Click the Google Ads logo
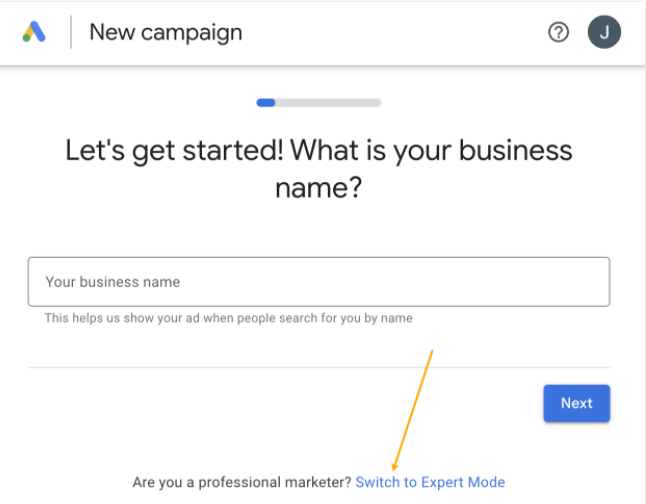Image resolution: width=646 pixels, height=504 pixels. (x=34, y=32)
